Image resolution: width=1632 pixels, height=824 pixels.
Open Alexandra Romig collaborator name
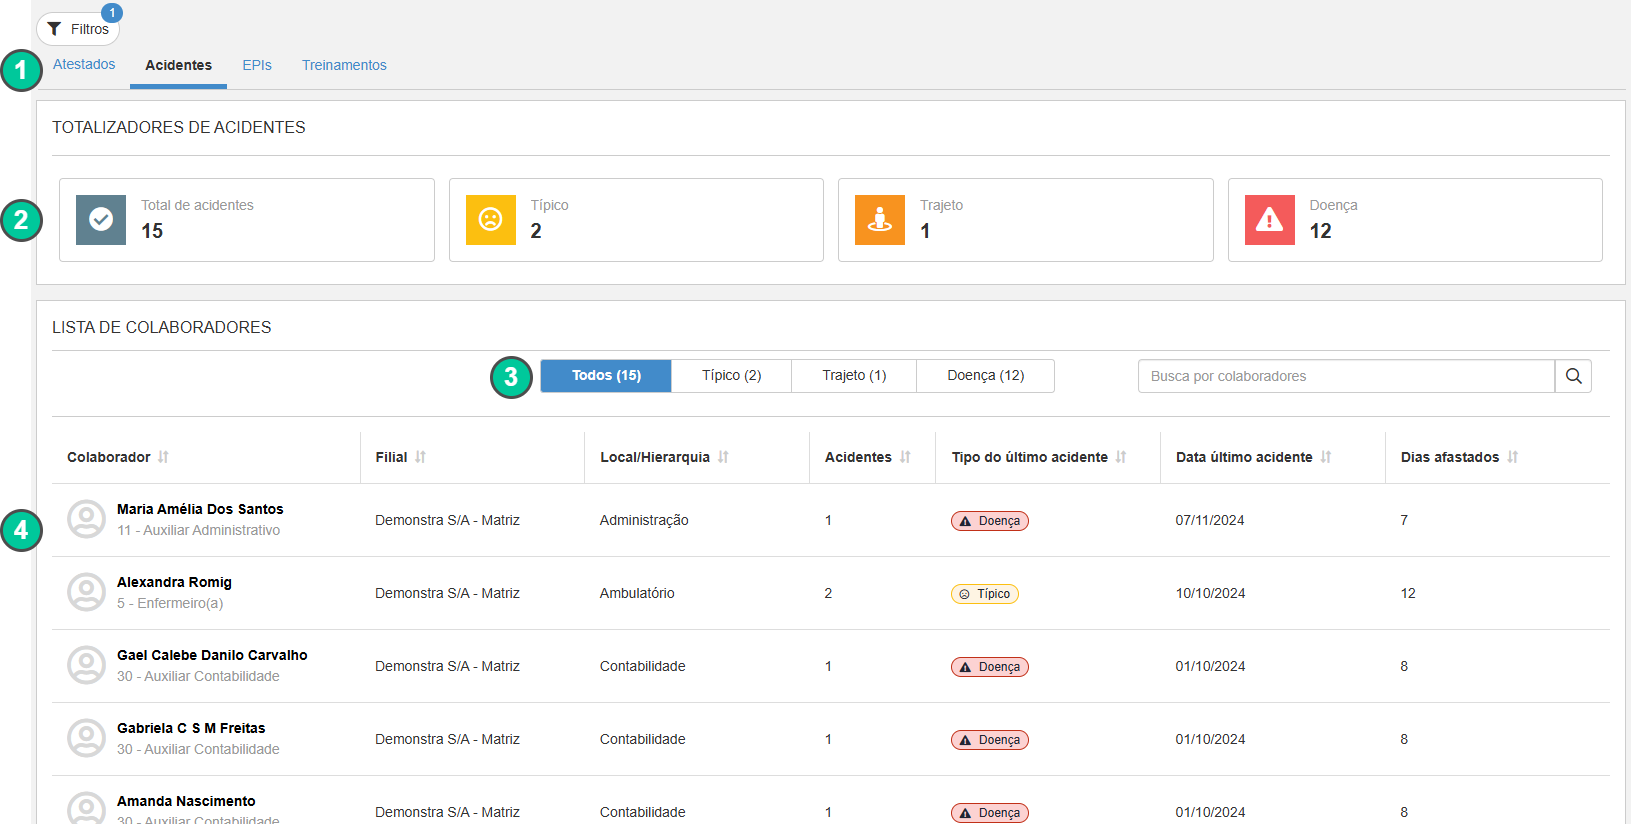pyautogui.click(x=174, y=582)
